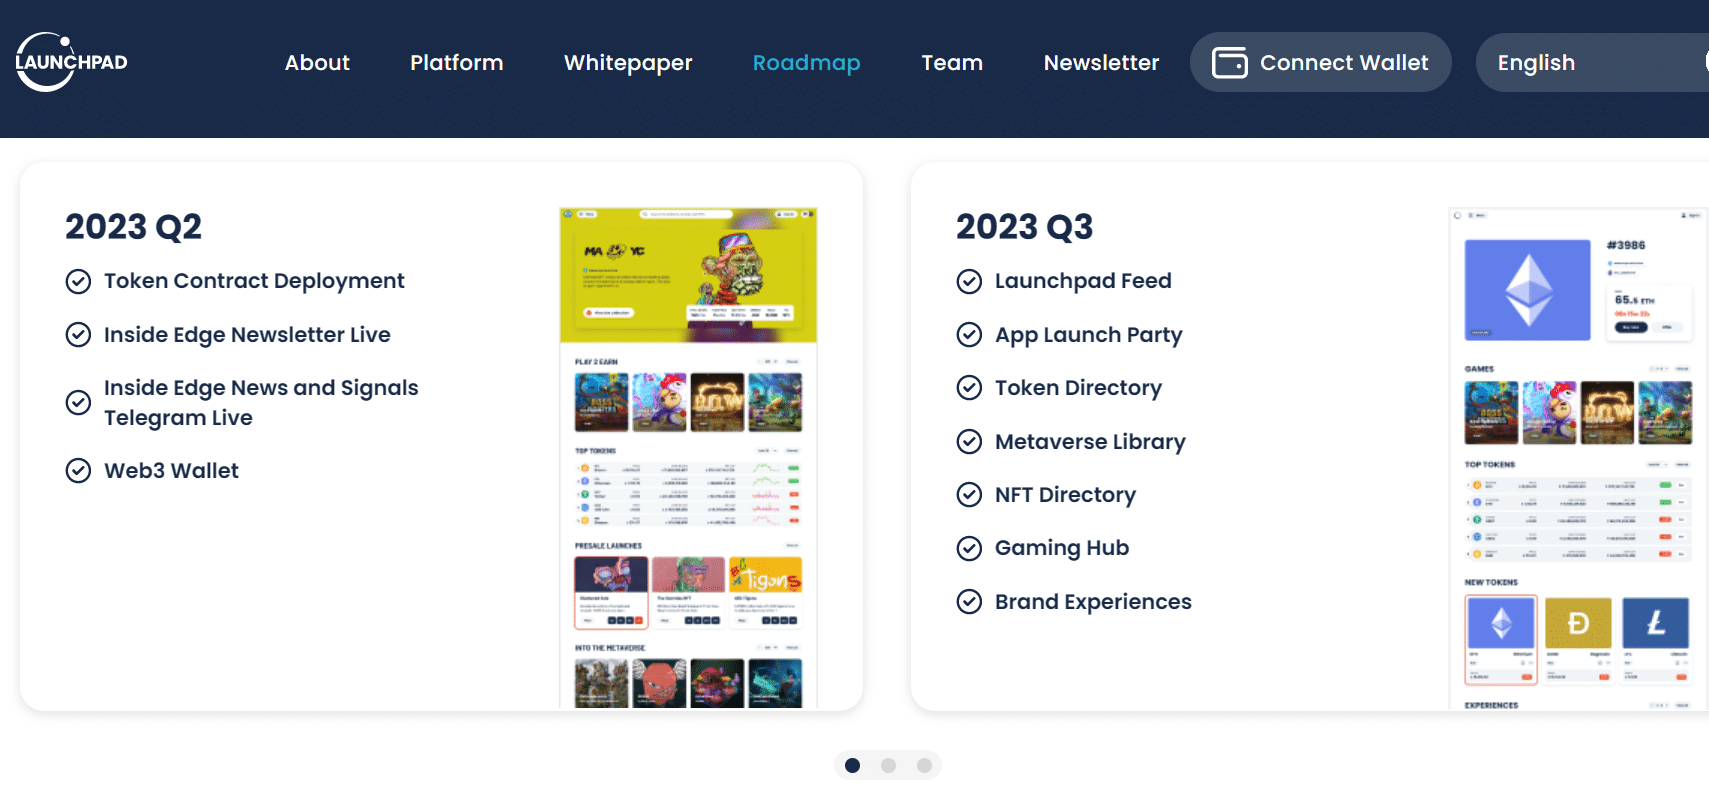Click the Connect Wallet button
Screen dimensions: 1709x795
(1320, 62)
